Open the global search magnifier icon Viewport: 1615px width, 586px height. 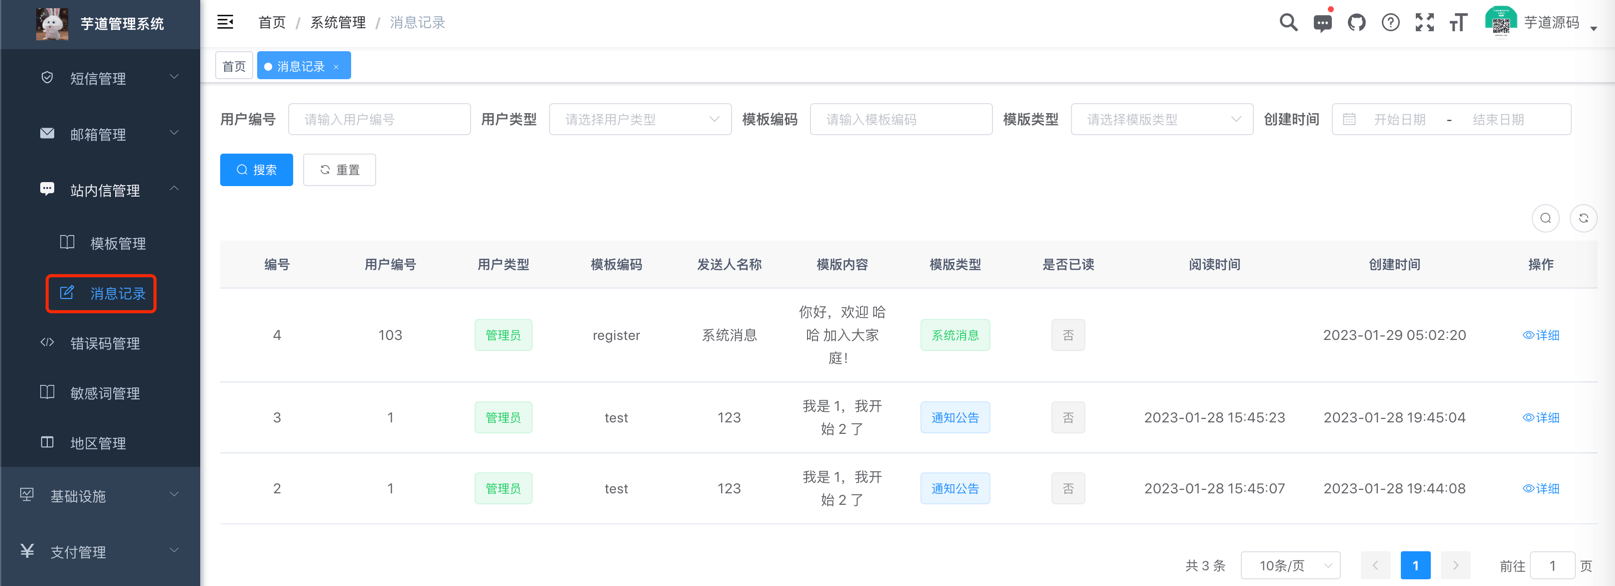click(1288, 22)
